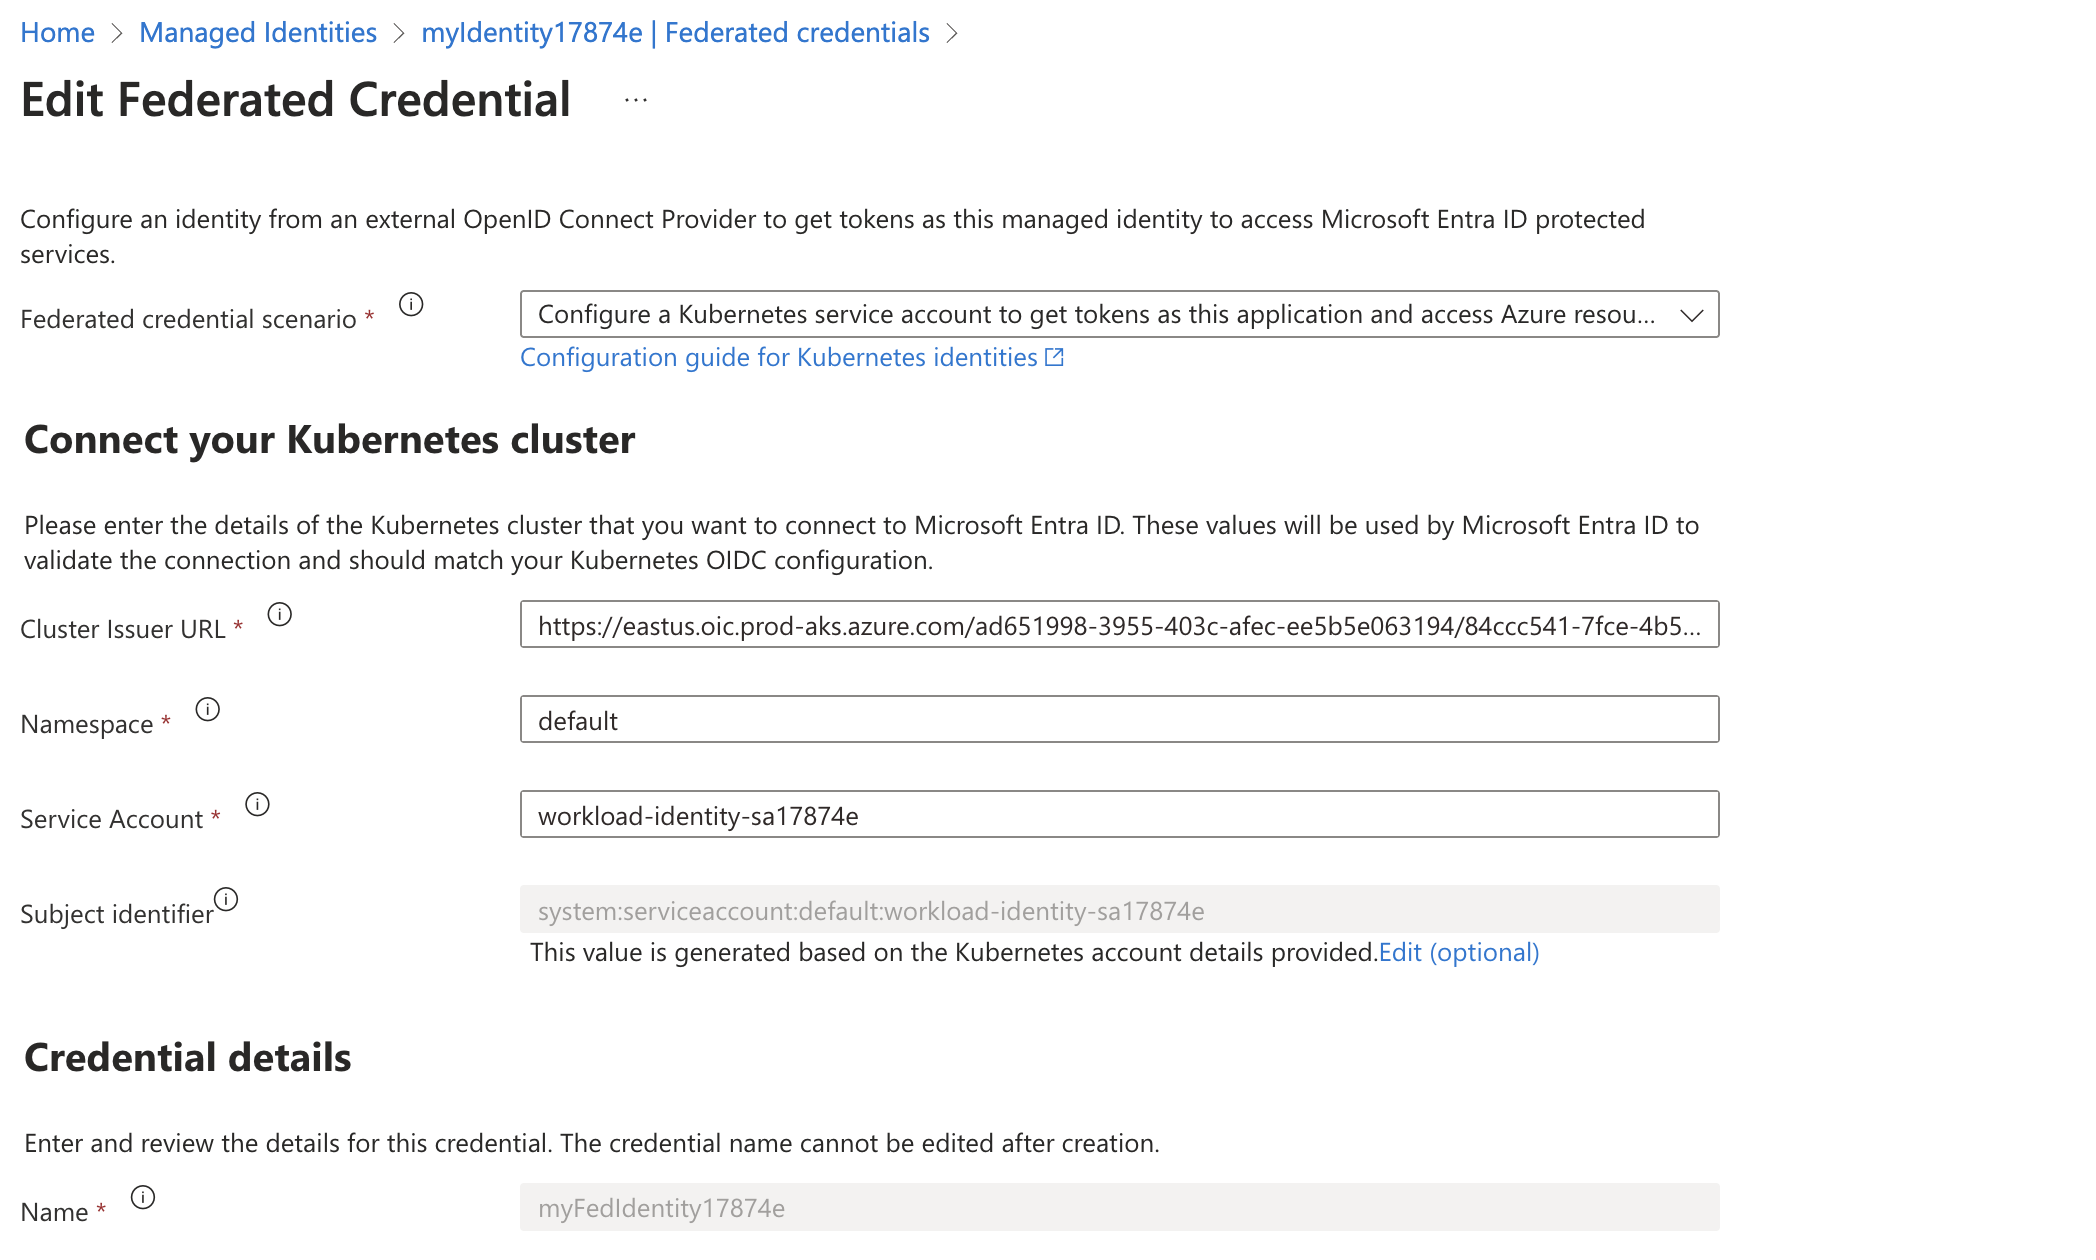Screen dimensions: 2096x1260
Task: Navigate to Managed Identities breadcrumb
Action: (x=258, y=33)
